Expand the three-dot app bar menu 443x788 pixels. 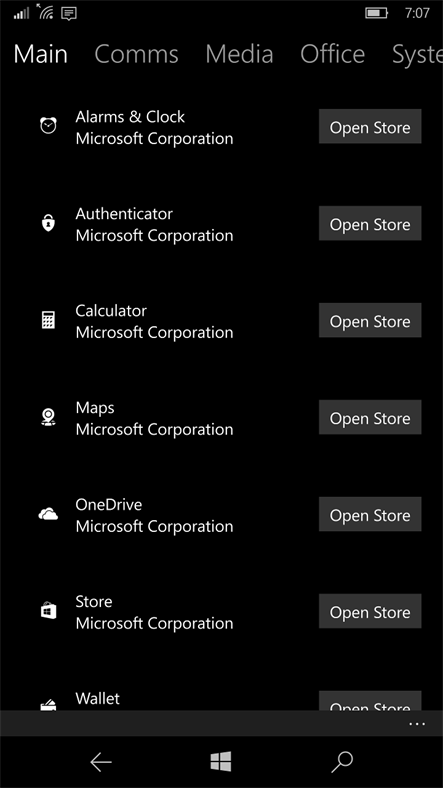click(417, 724)
